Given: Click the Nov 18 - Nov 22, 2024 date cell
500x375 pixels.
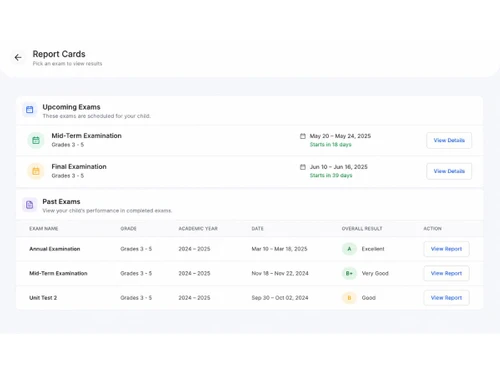Looking at the screenshot, I should (x=280, y=273).
